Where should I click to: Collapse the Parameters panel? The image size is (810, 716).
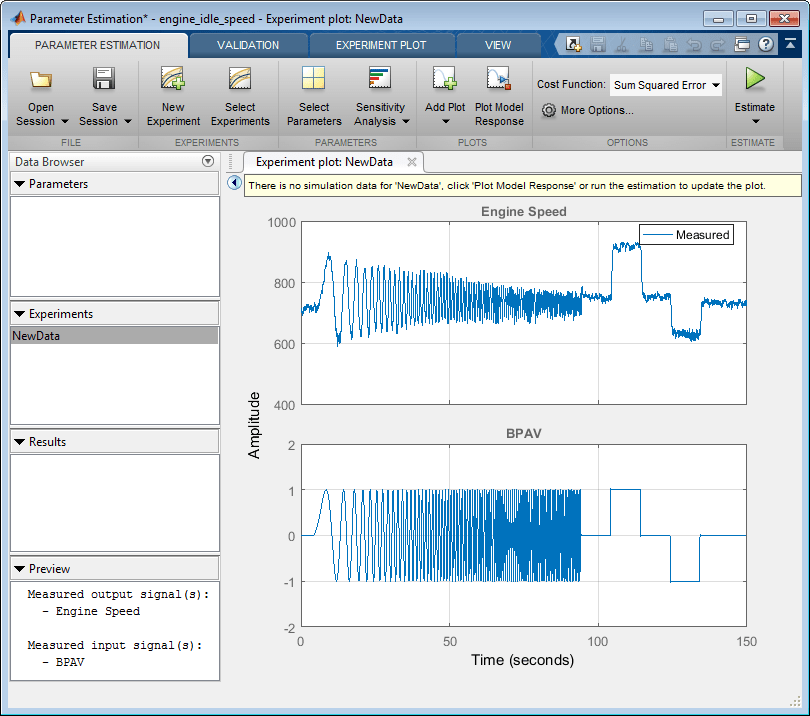[19, 184]
